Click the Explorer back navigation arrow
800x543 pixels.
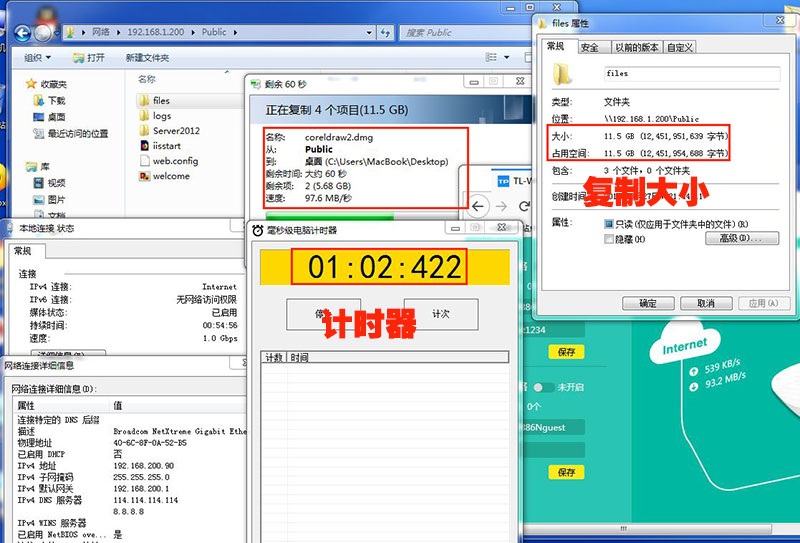(22, 33)
